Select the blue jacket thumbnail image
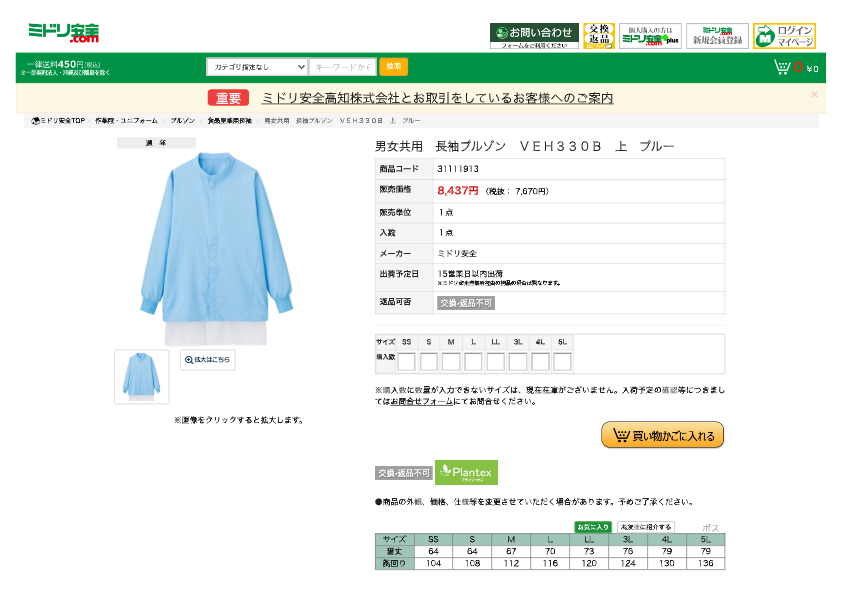This screenshot has height=594, width=841. 141,376
